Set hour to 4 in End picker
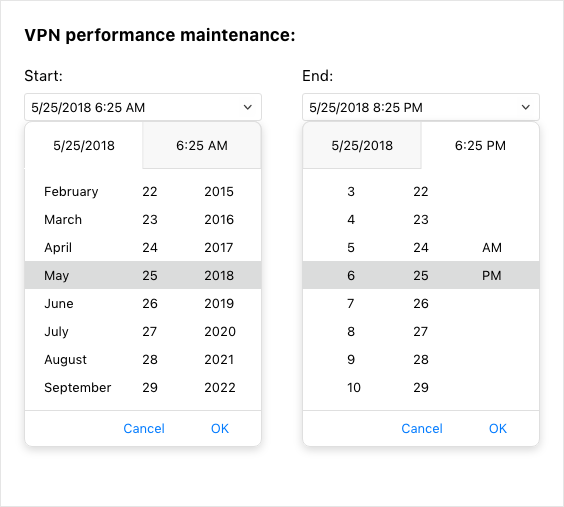564x507 pixels. click(351, 219)
